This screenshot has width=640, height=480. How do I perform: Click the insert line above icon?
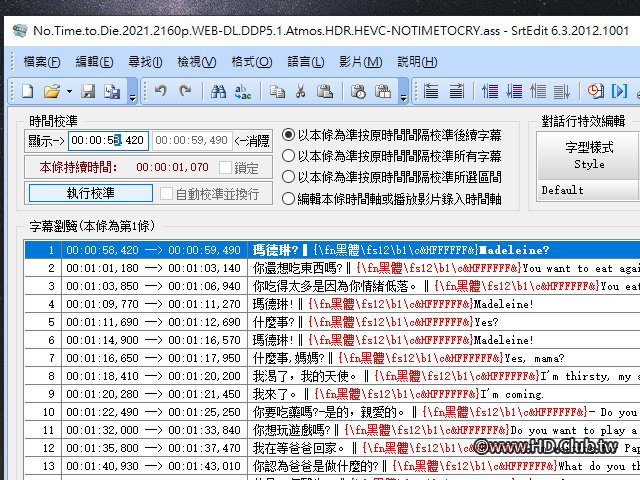point(431,91)
